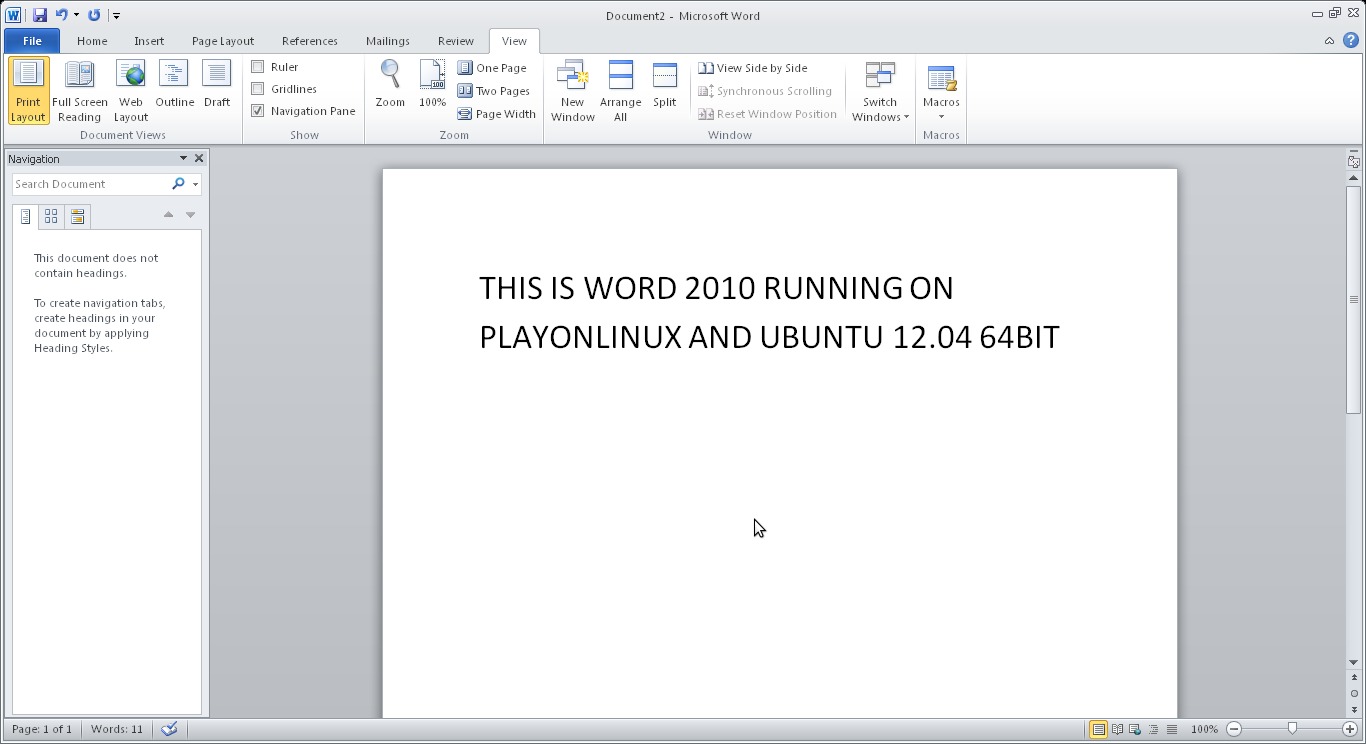Zoom in with the plus button
Image resolution: width=1366 pixels, height=744 pixels.
coord(1350,729)
